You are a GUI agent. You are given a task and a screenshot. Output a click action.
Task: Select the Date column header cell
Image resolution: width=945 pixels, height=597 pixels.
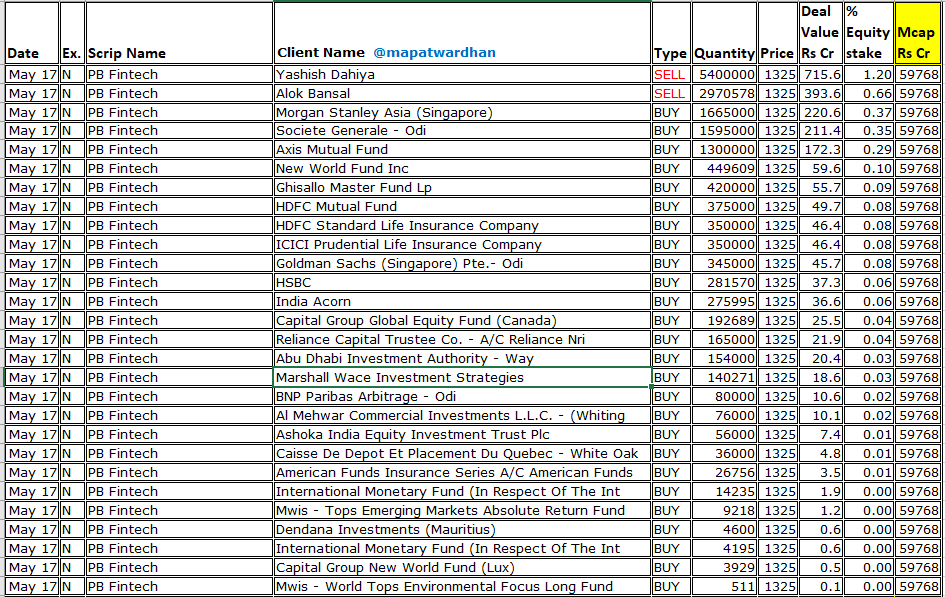coord(32,33)
